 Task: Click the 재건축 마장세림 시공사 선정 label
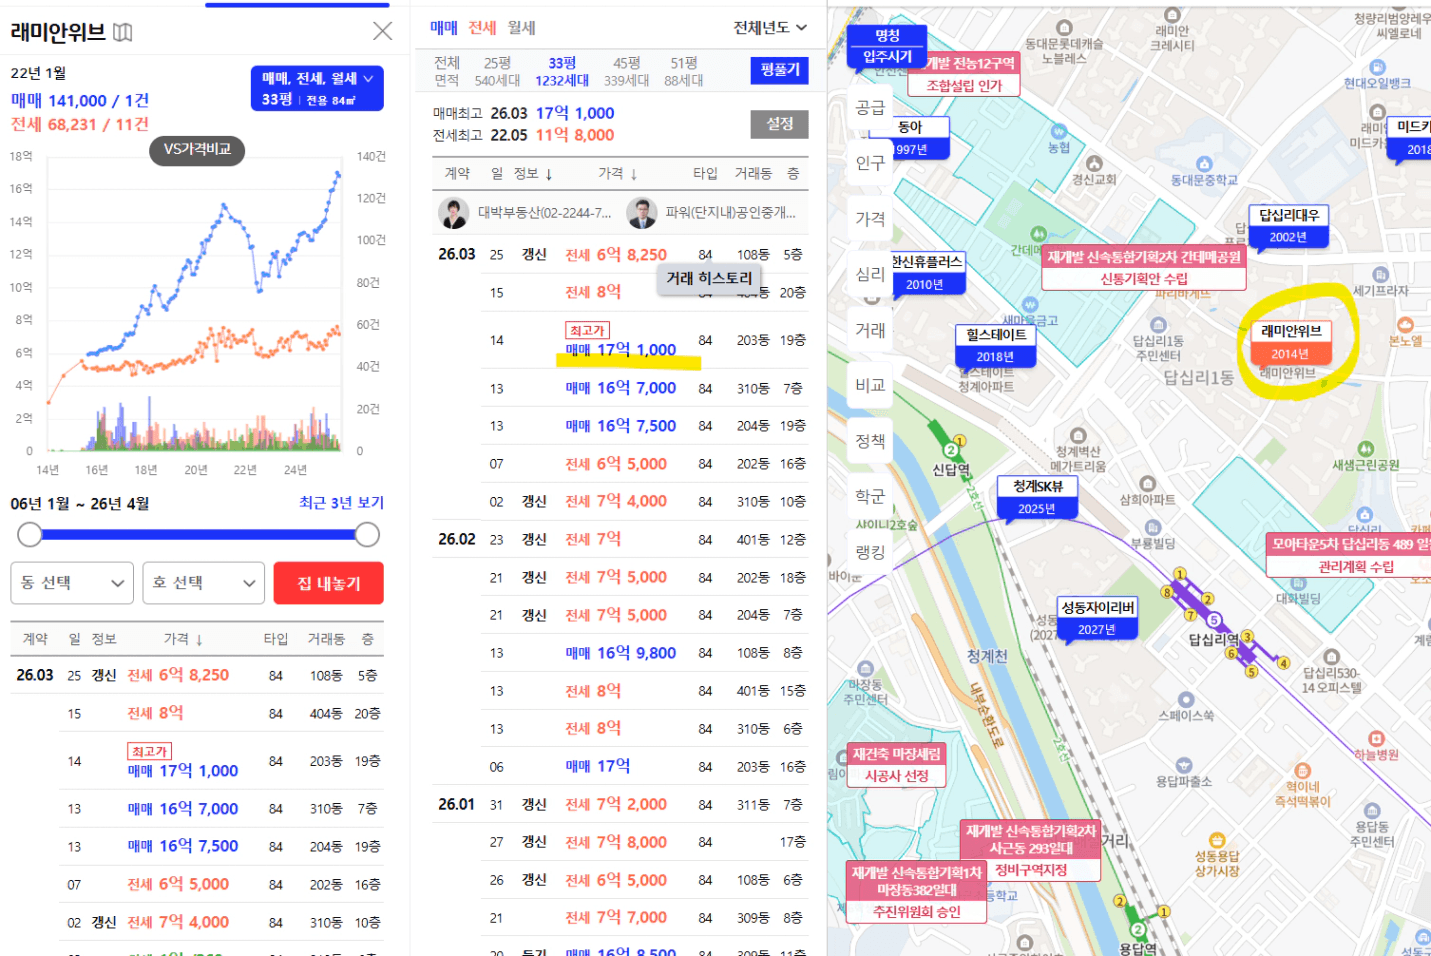point(896,765)
